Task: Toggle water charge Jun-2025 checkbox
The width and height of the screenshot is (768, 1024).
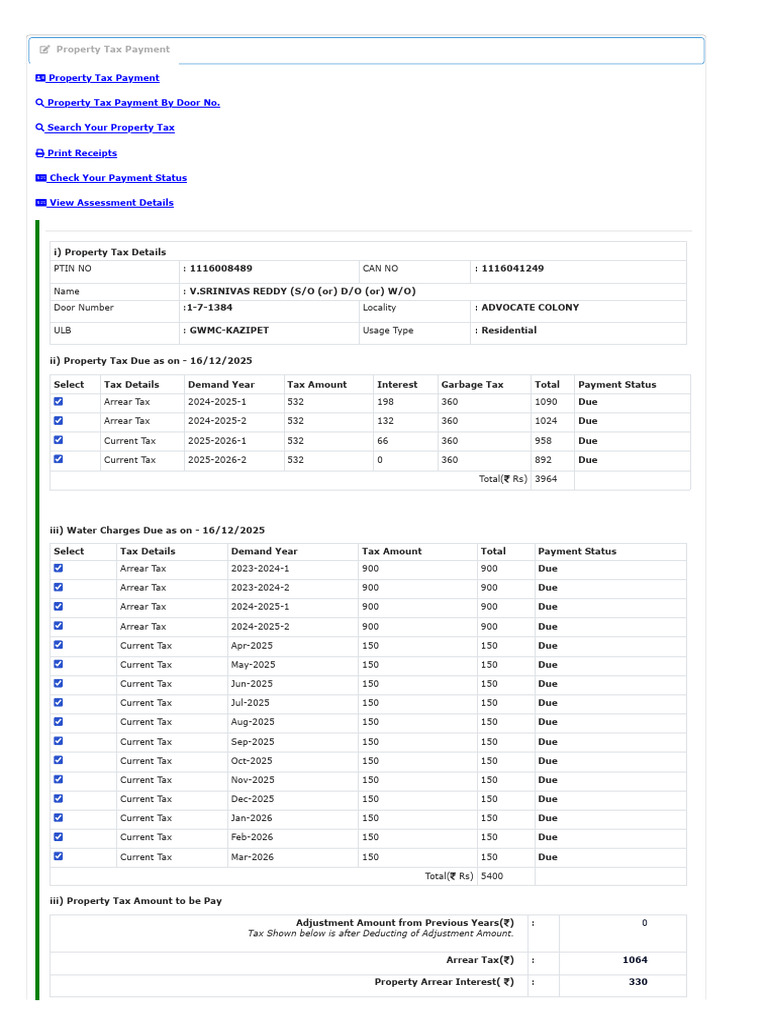Action: click(x=58, y=683)
